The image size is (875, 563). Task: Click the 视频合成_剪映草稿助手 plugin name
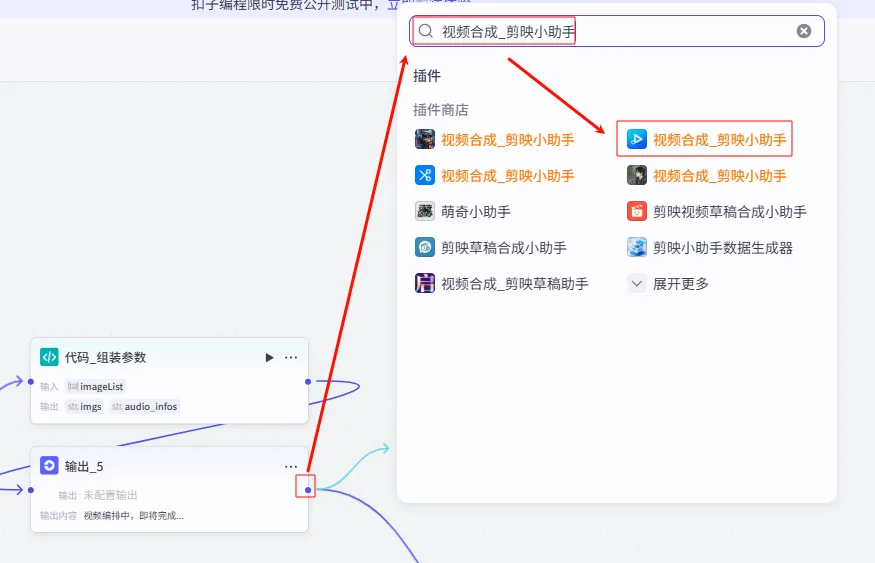pyautogui.click(x=515, y=284)
